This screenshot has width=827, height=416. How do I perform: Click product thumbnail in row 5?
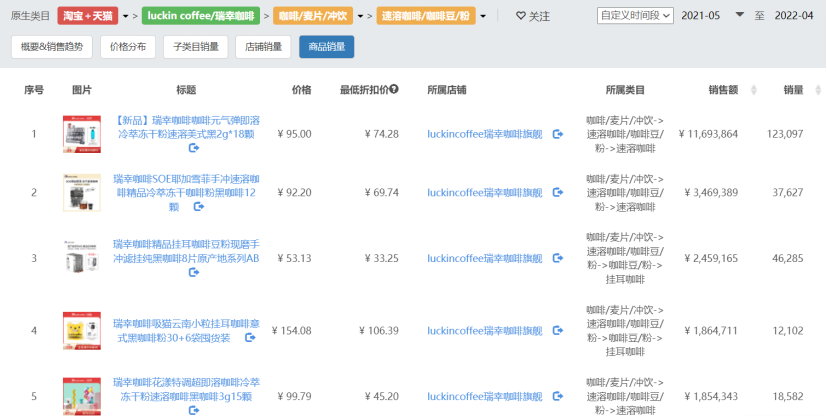pyautogui.click(x=82, y=396)
